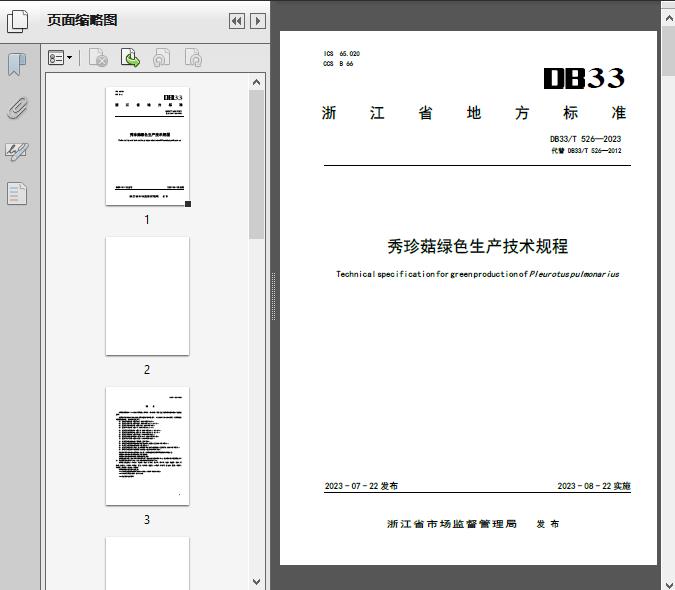This screenshot has height=590, width=675.
Task: Click the right arrow expand button
Action: tap(258, 21)
